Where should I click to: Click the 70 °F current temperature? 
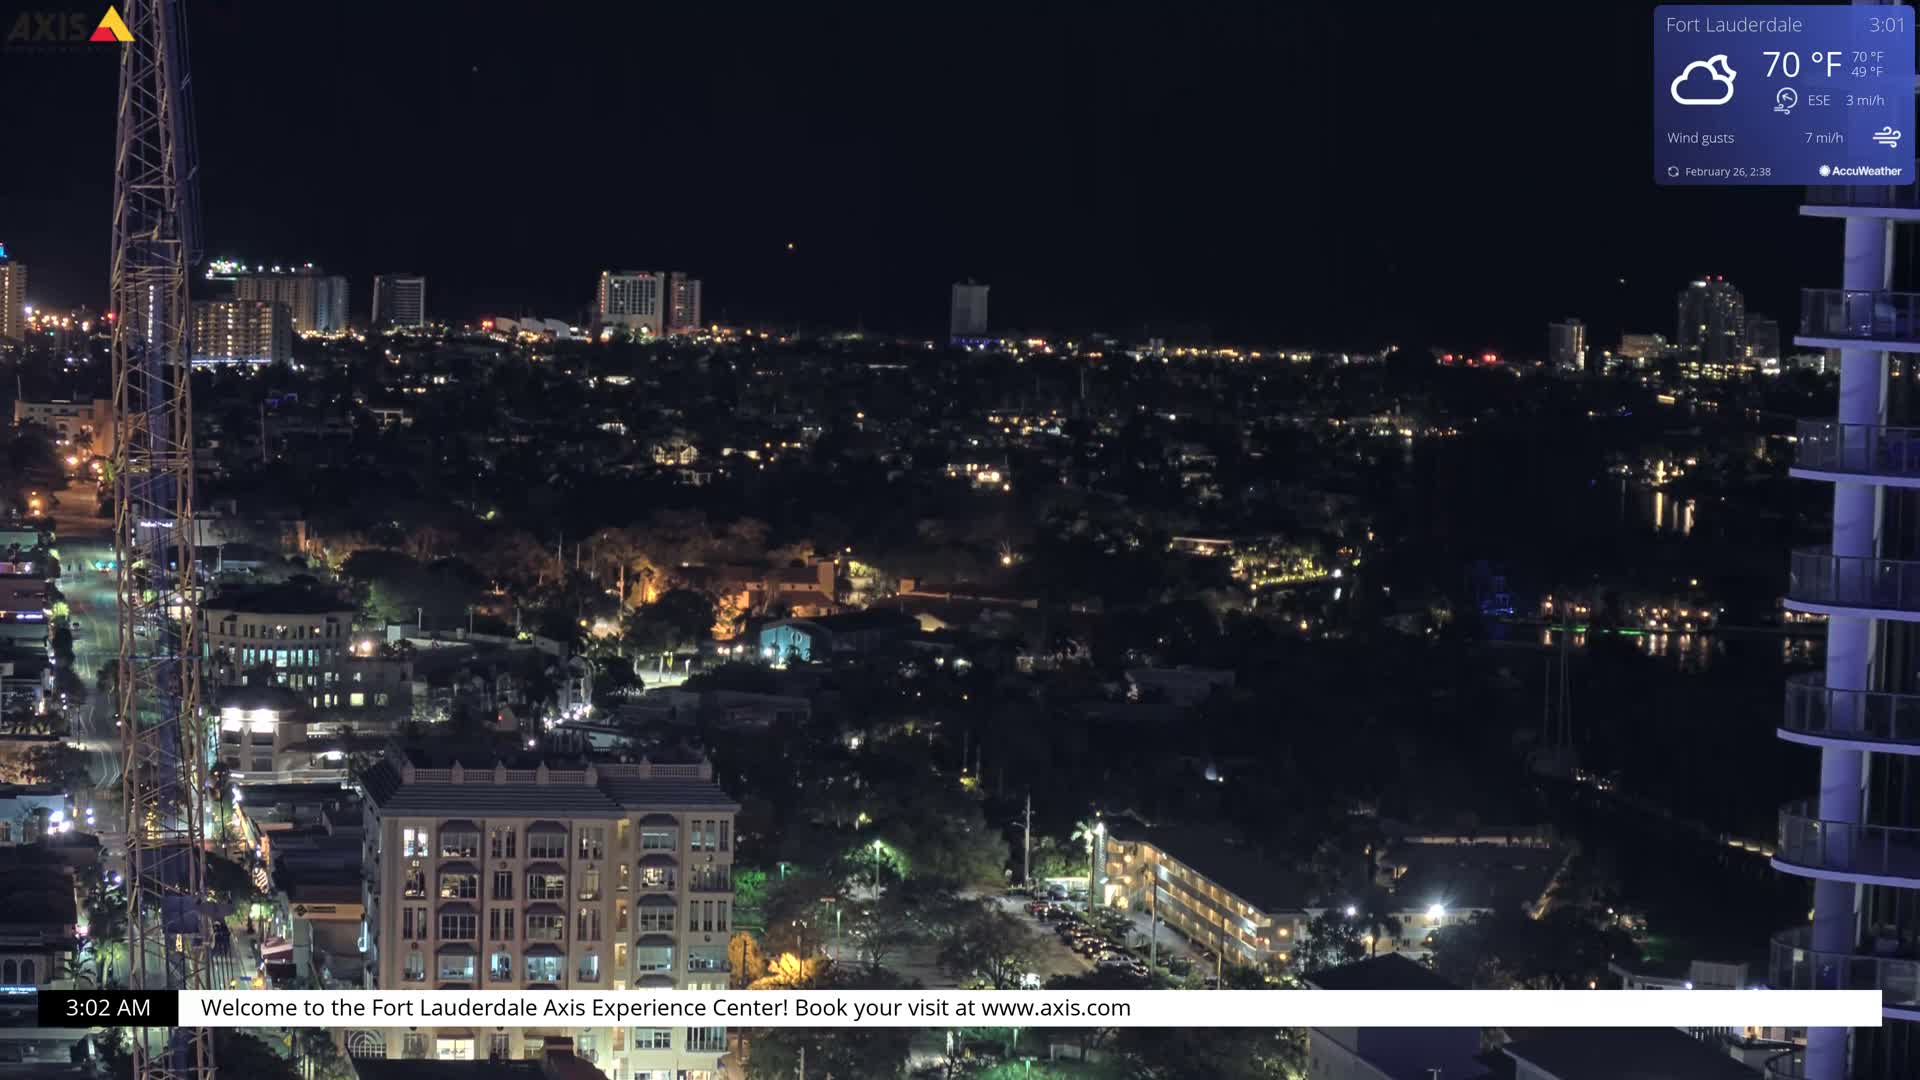pyautogui.click(x=1801, y=65)
